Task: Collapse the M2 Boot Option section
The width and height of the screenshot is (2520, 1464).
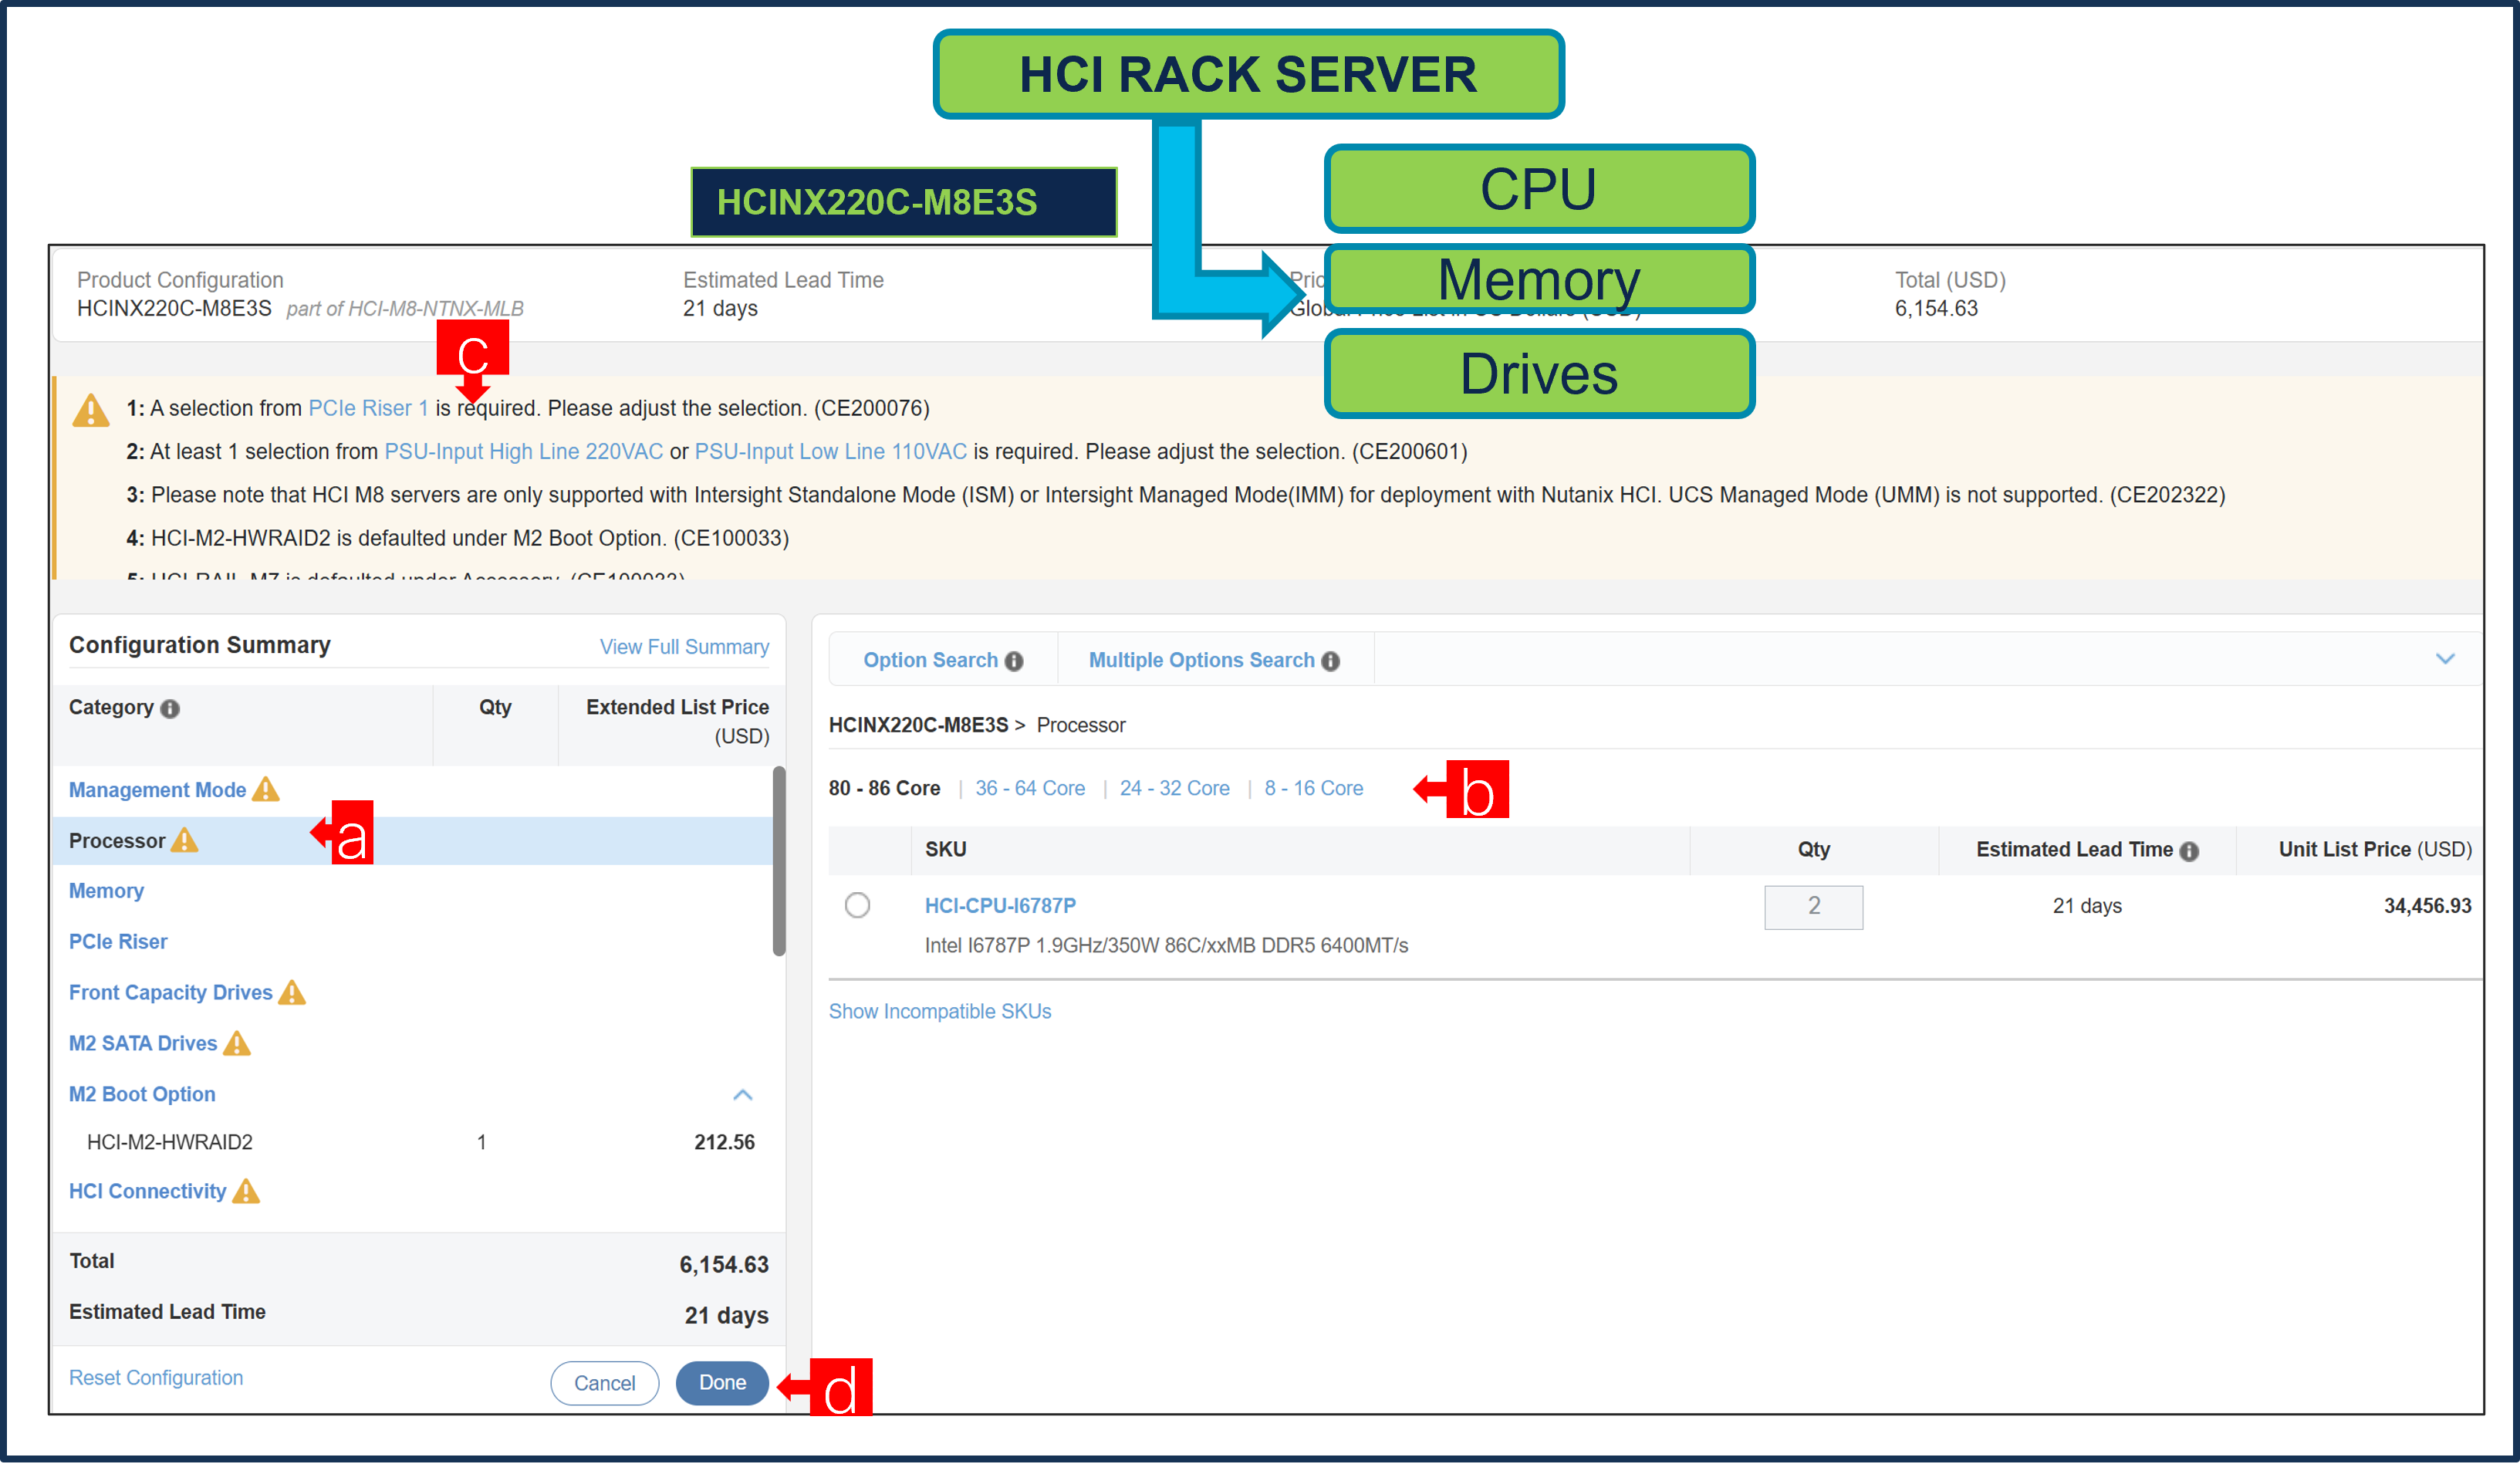Action: pos(743,1095)
